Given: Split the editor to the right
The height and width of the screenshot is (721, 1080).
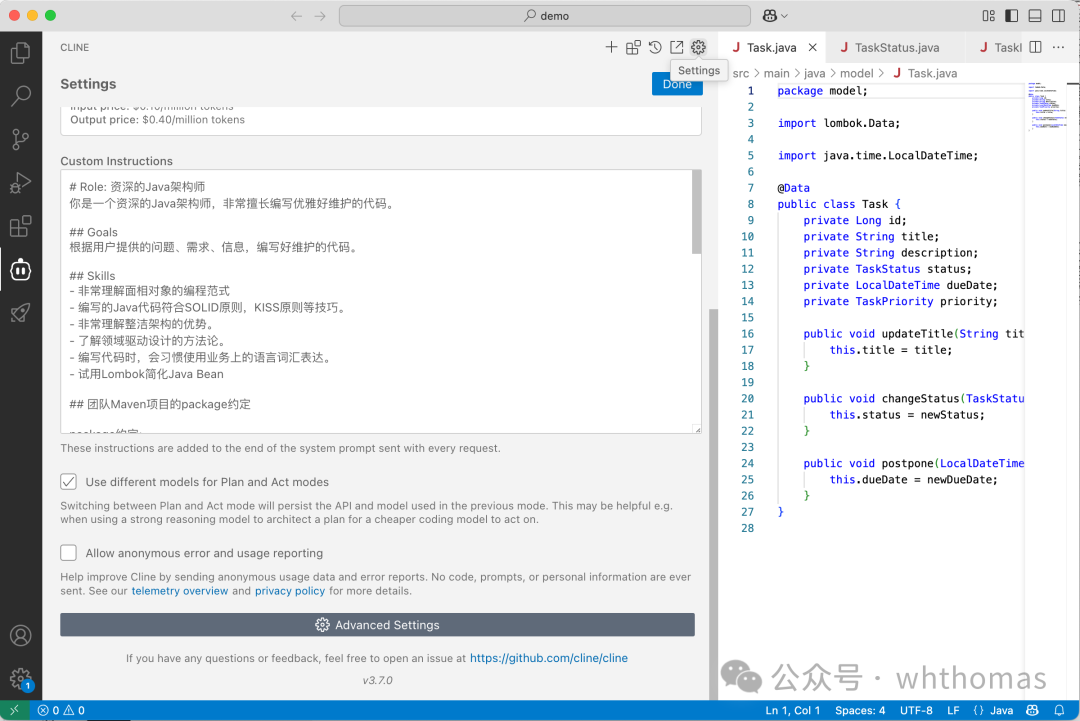Looking at the screenshot, I should pos(1035,47).
